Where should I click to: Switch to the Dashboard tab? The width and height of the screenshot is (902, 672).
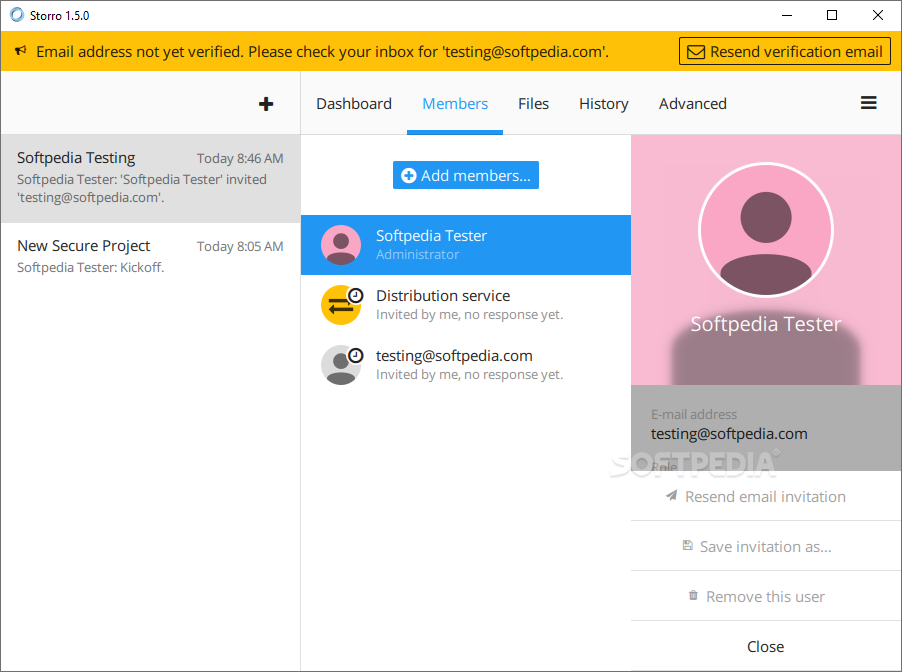click(x=354, y=104)
